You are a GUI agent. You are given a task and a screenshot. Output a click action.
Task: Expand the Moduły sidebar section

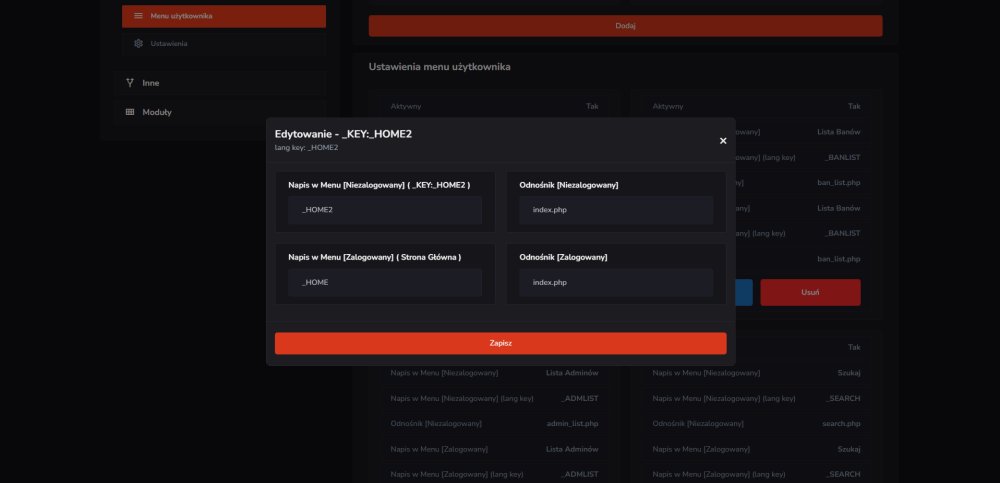click(220, 112)
